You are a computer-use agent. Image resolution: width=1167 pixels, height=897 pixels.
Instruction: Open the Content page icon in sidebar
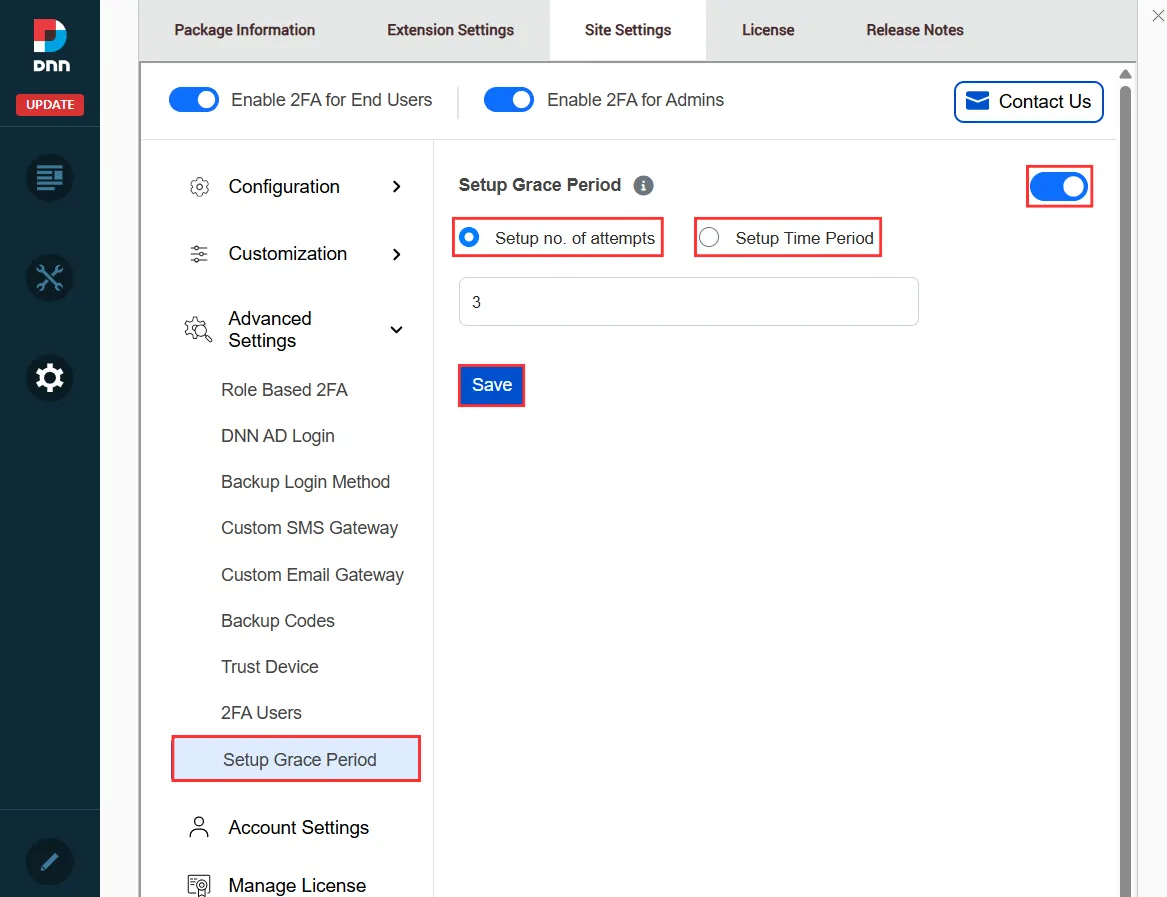pyautogui.click(x=49, y=178)
